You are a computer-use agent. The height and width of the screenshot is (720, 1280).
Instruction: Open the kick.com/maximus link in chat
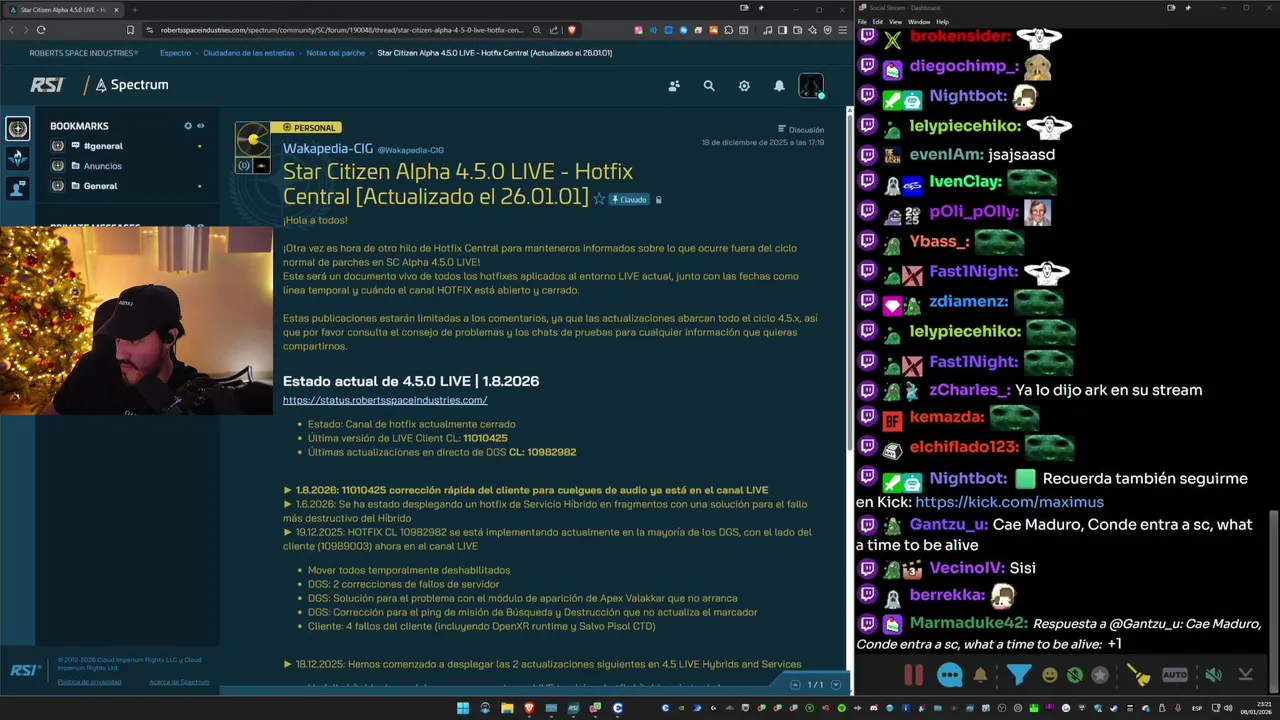[1009, 502]
